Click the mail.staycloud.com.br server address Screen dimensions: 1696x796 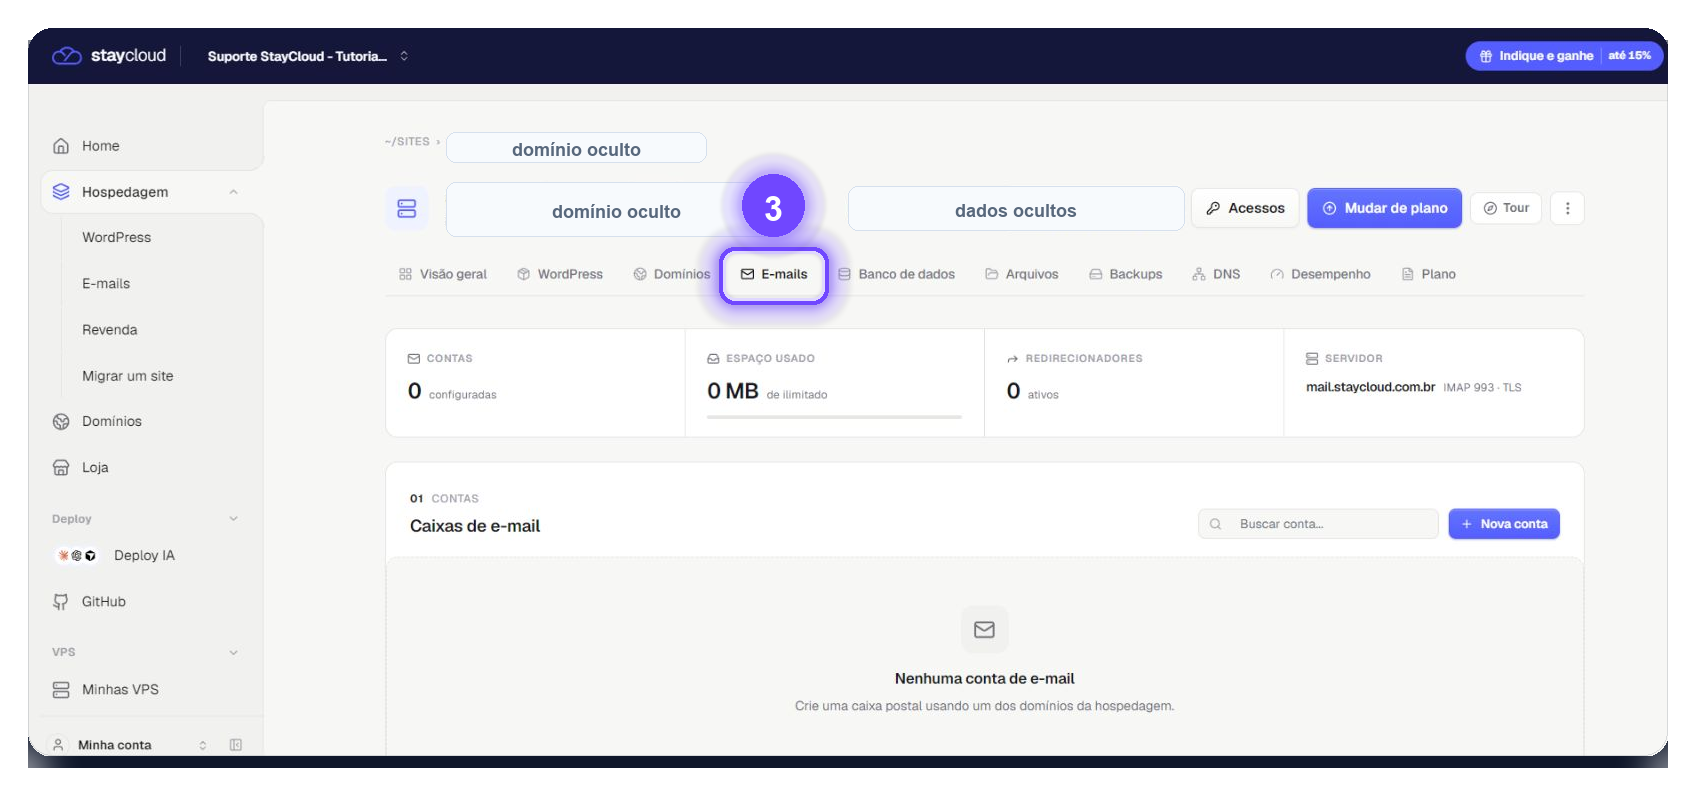[x=1370, y=387]
